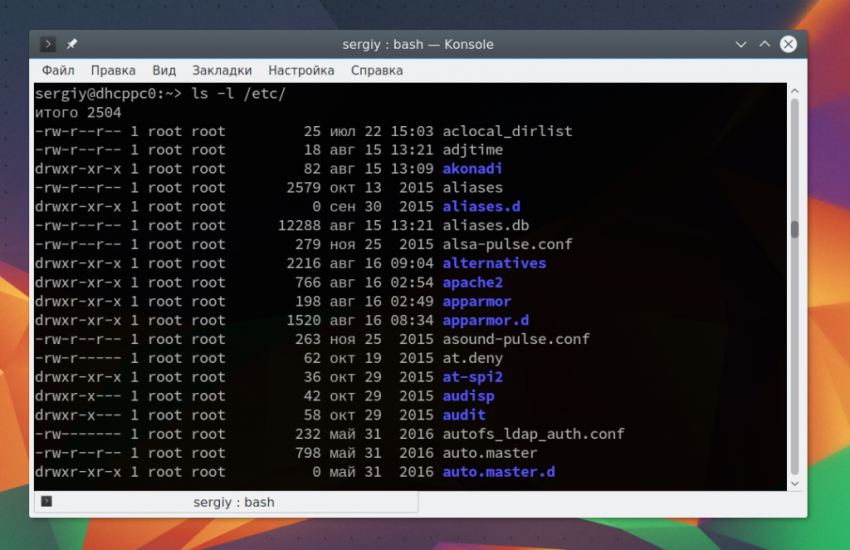Click the alternatives directory name
Screen dimensions: 850x550
tap(494, 263)
